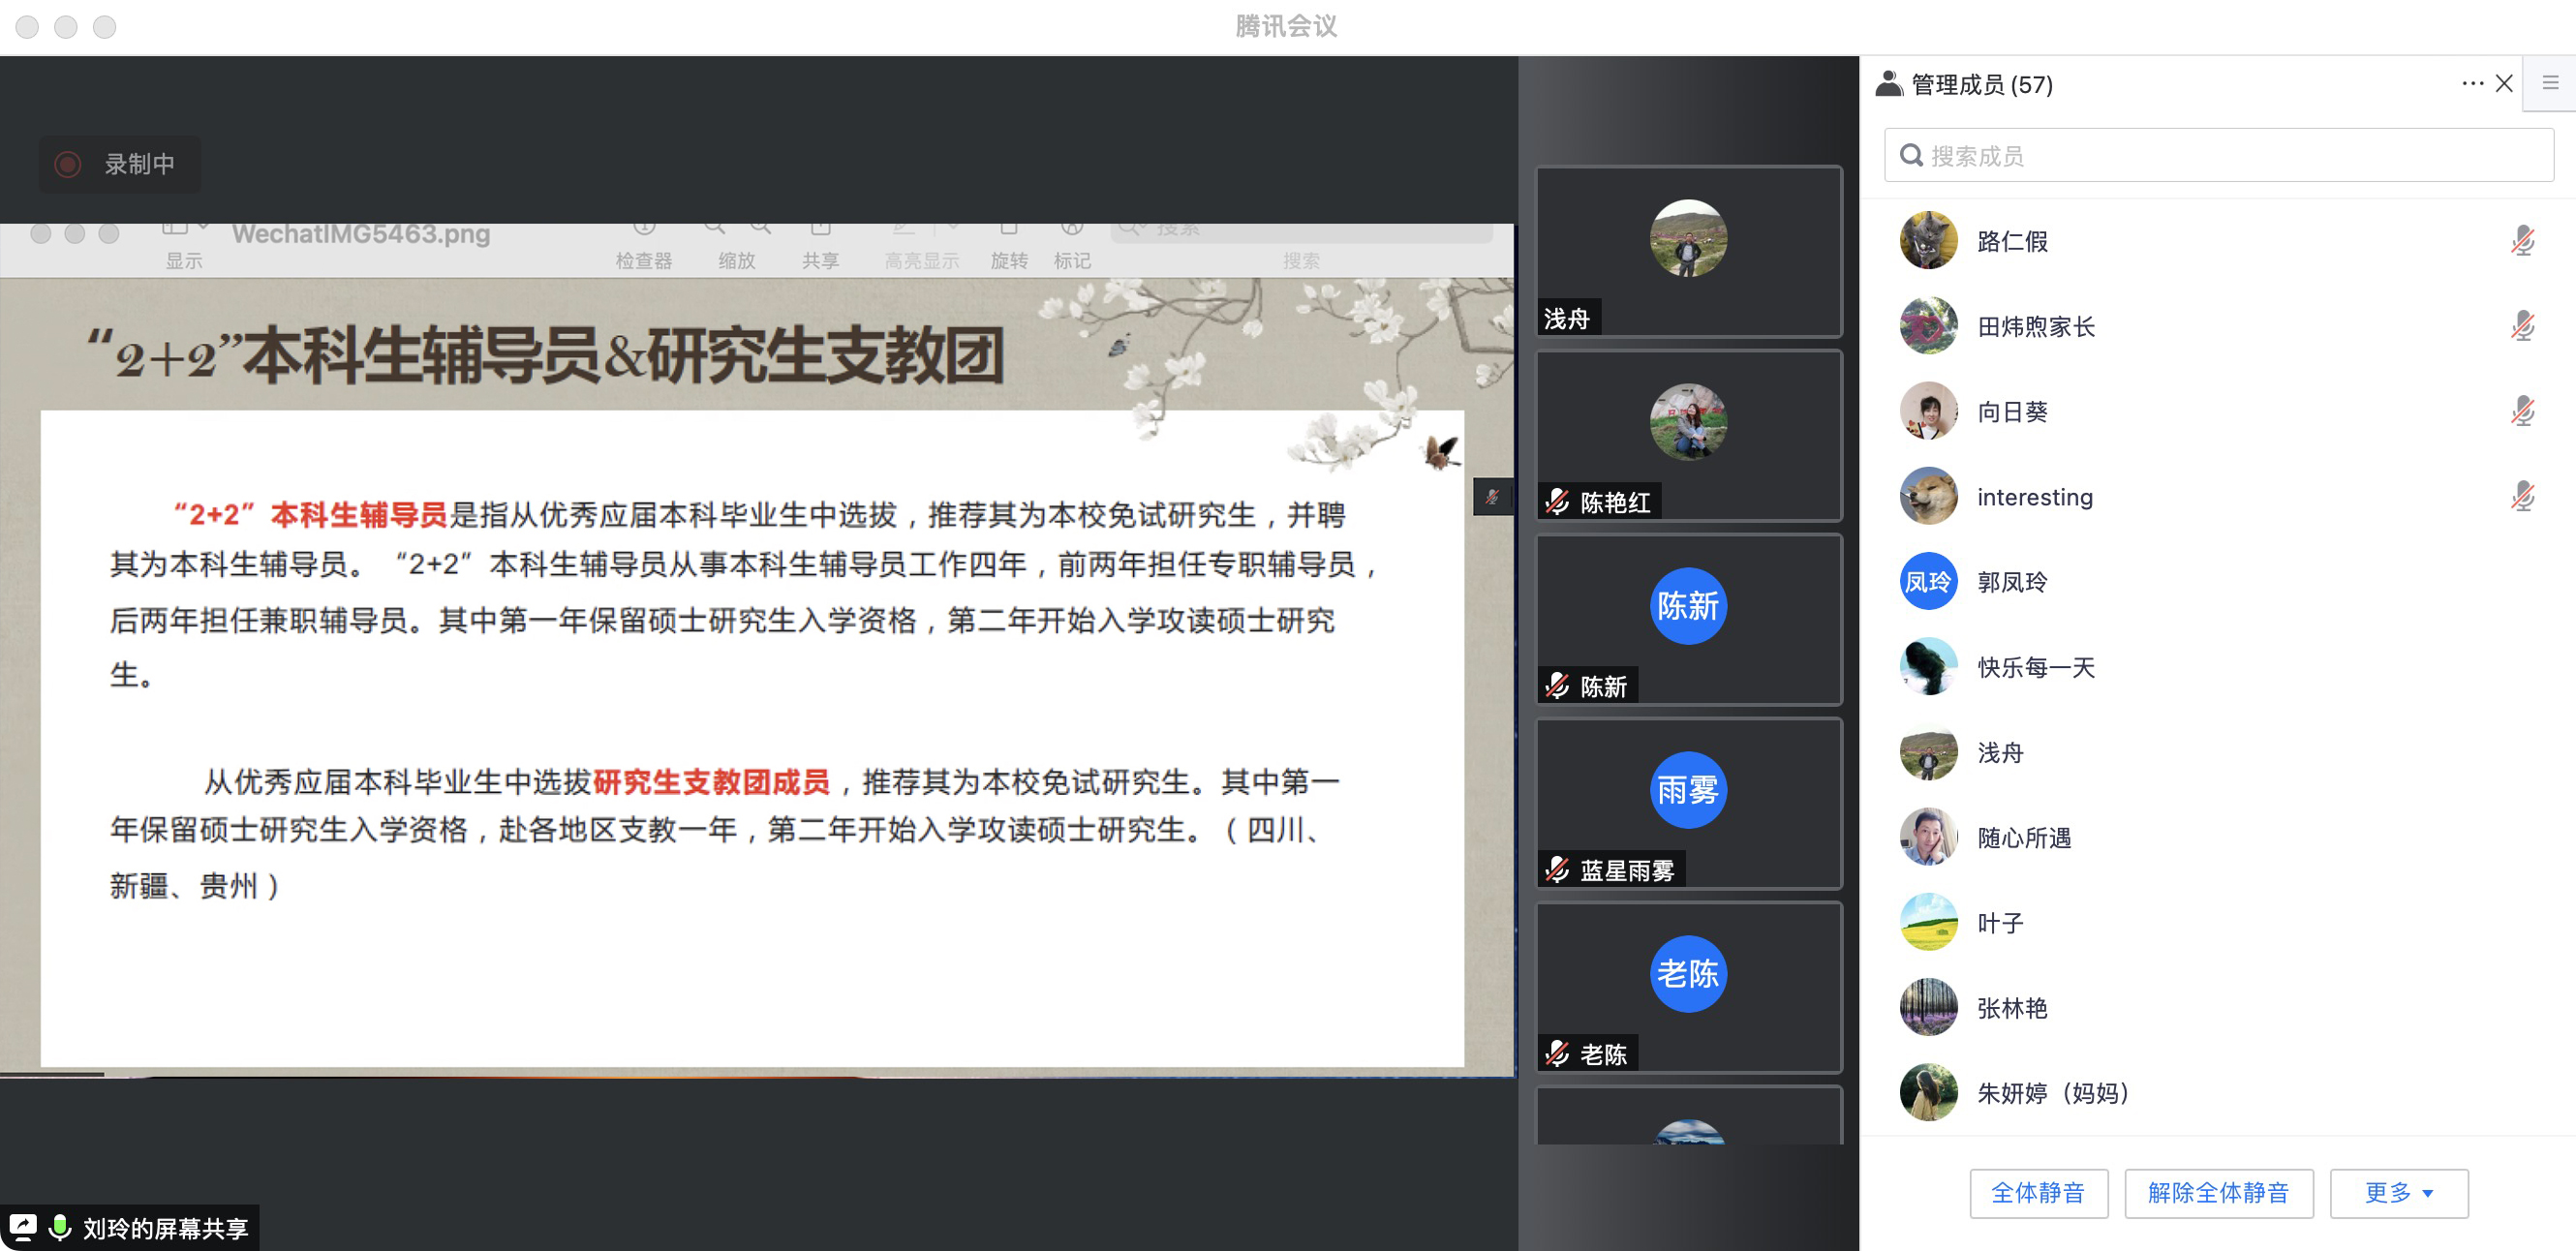Click the search magnifier icon in member search

tap(1910, 156)
